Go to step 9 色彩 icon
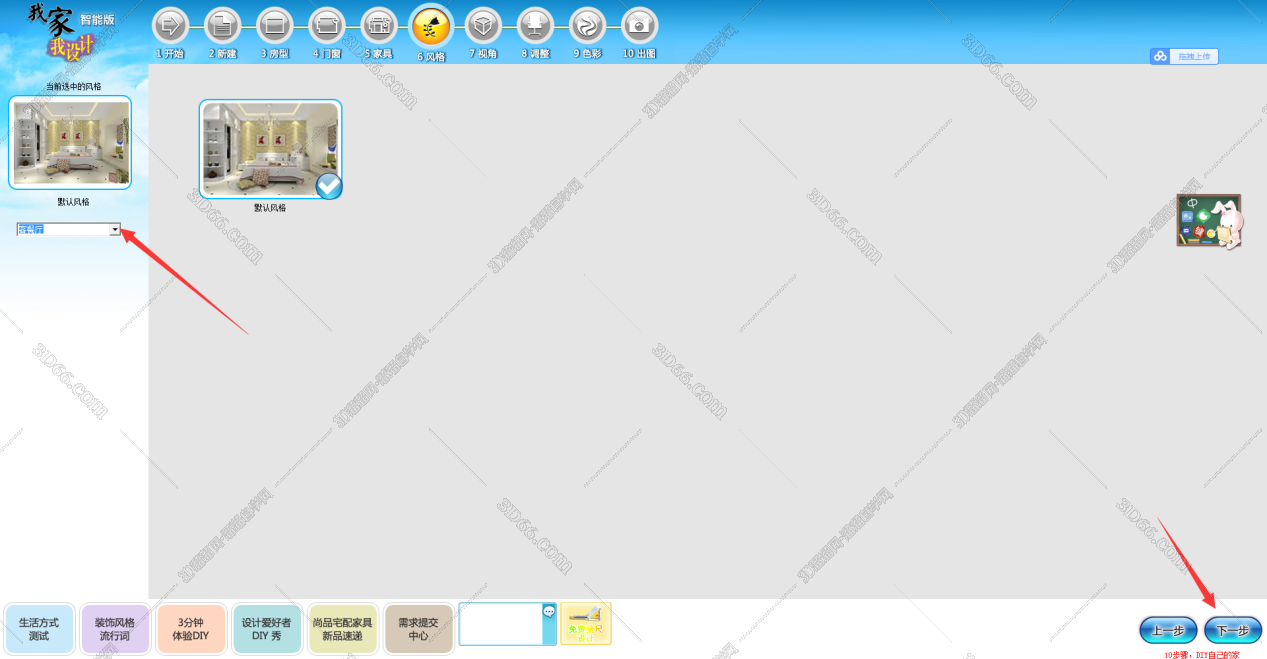1267x659 pixels. 587,26
